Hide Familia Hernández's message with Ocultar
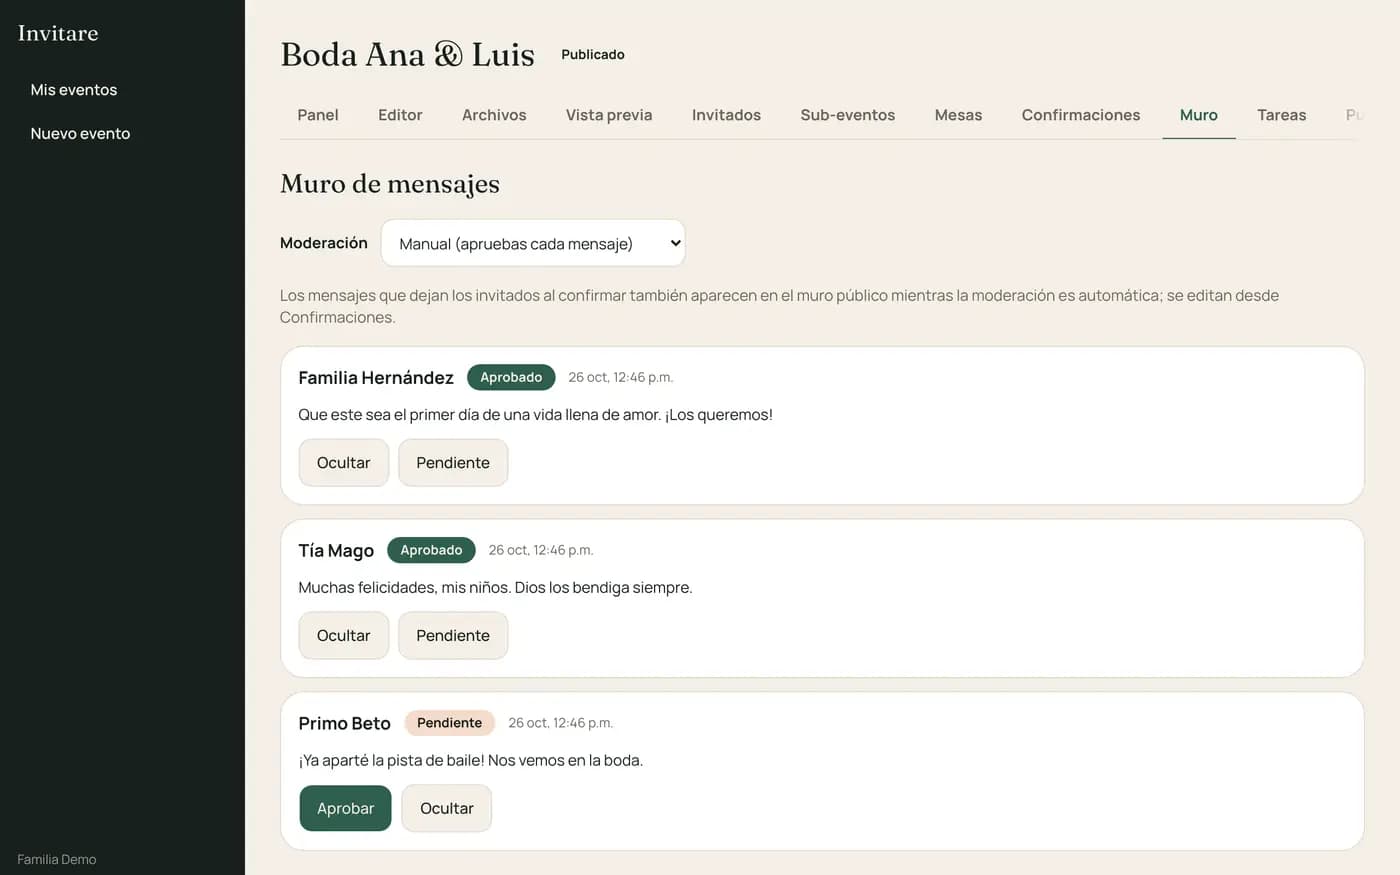 tap(344, 463)
